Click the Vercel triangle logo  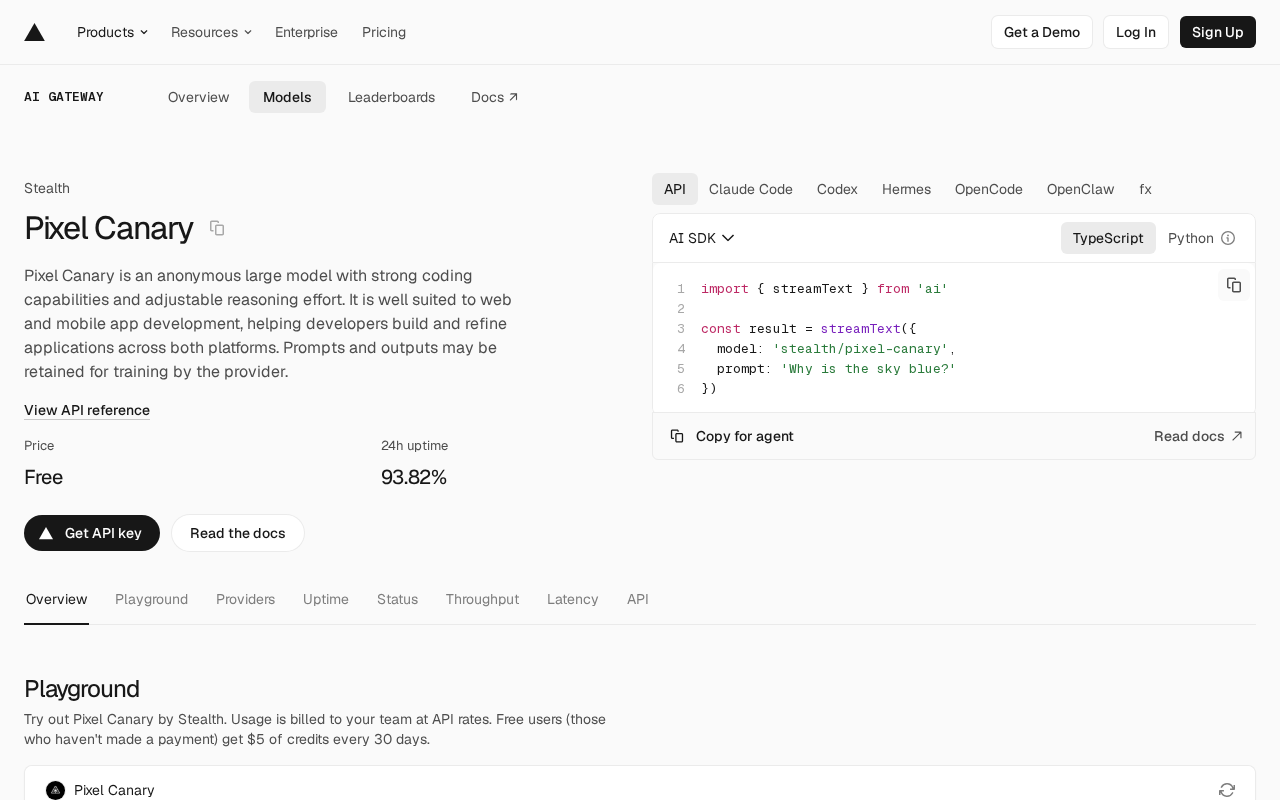[35, 32]
